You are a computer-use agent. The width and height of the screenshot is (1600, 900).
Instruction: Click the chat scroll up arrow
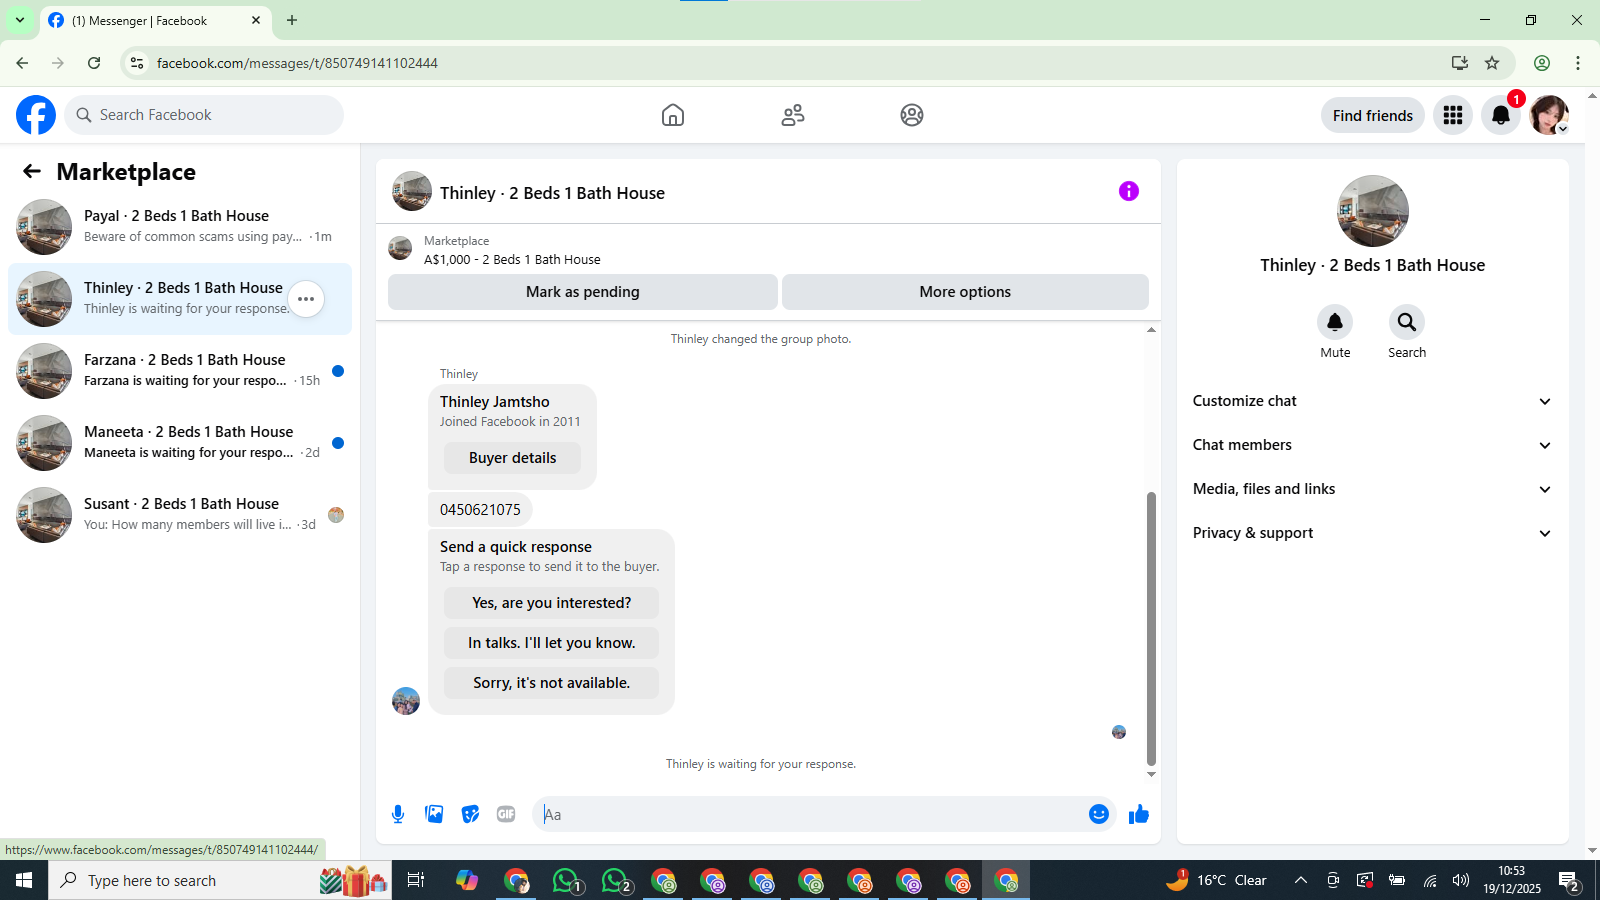(1151, 329)
